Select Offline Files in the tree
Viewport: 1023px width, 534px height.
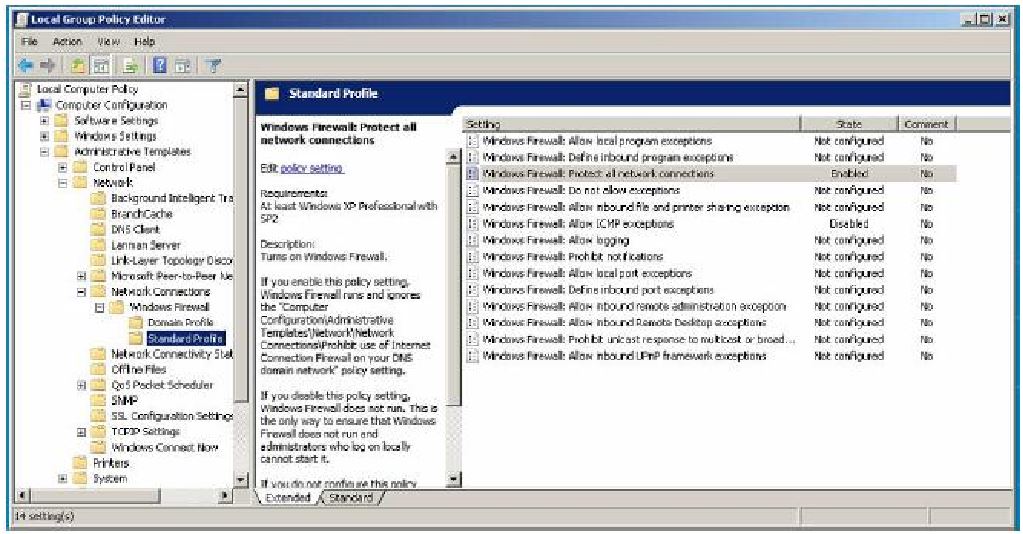[x=138, y=369]
